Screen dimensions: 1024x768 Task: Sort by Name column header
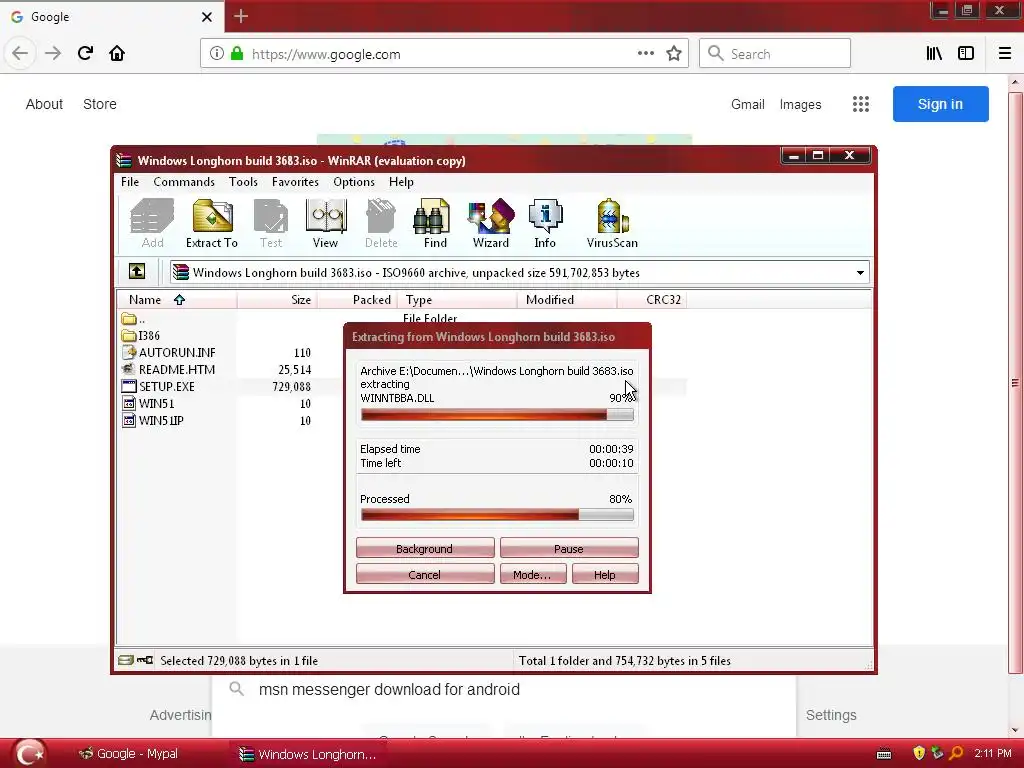point(176,300)
